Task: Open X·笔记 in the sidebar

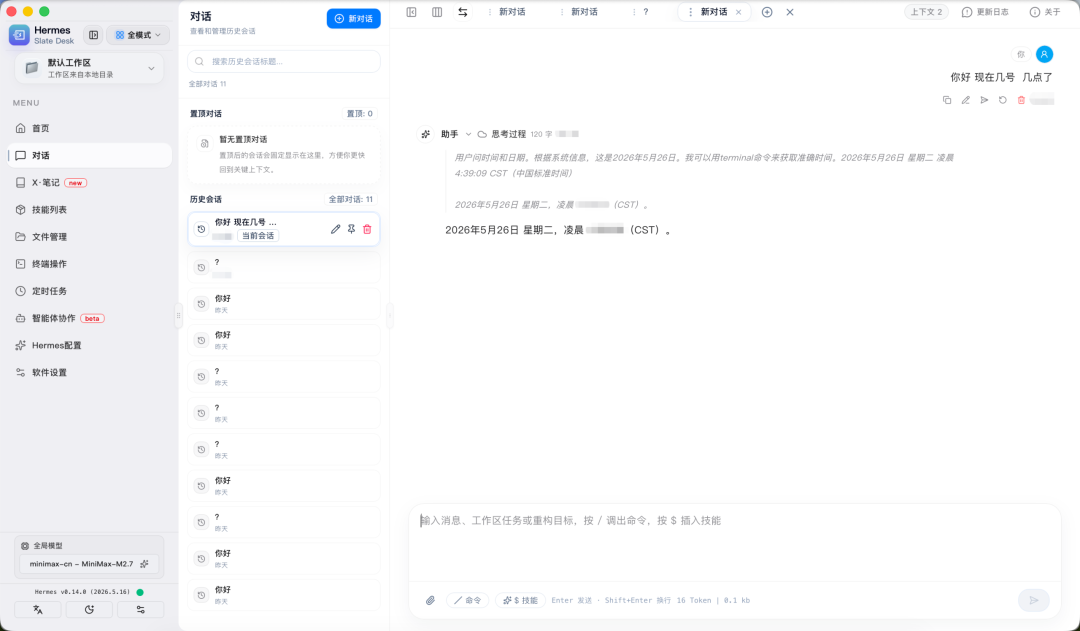Action: [x=90, y=183]
